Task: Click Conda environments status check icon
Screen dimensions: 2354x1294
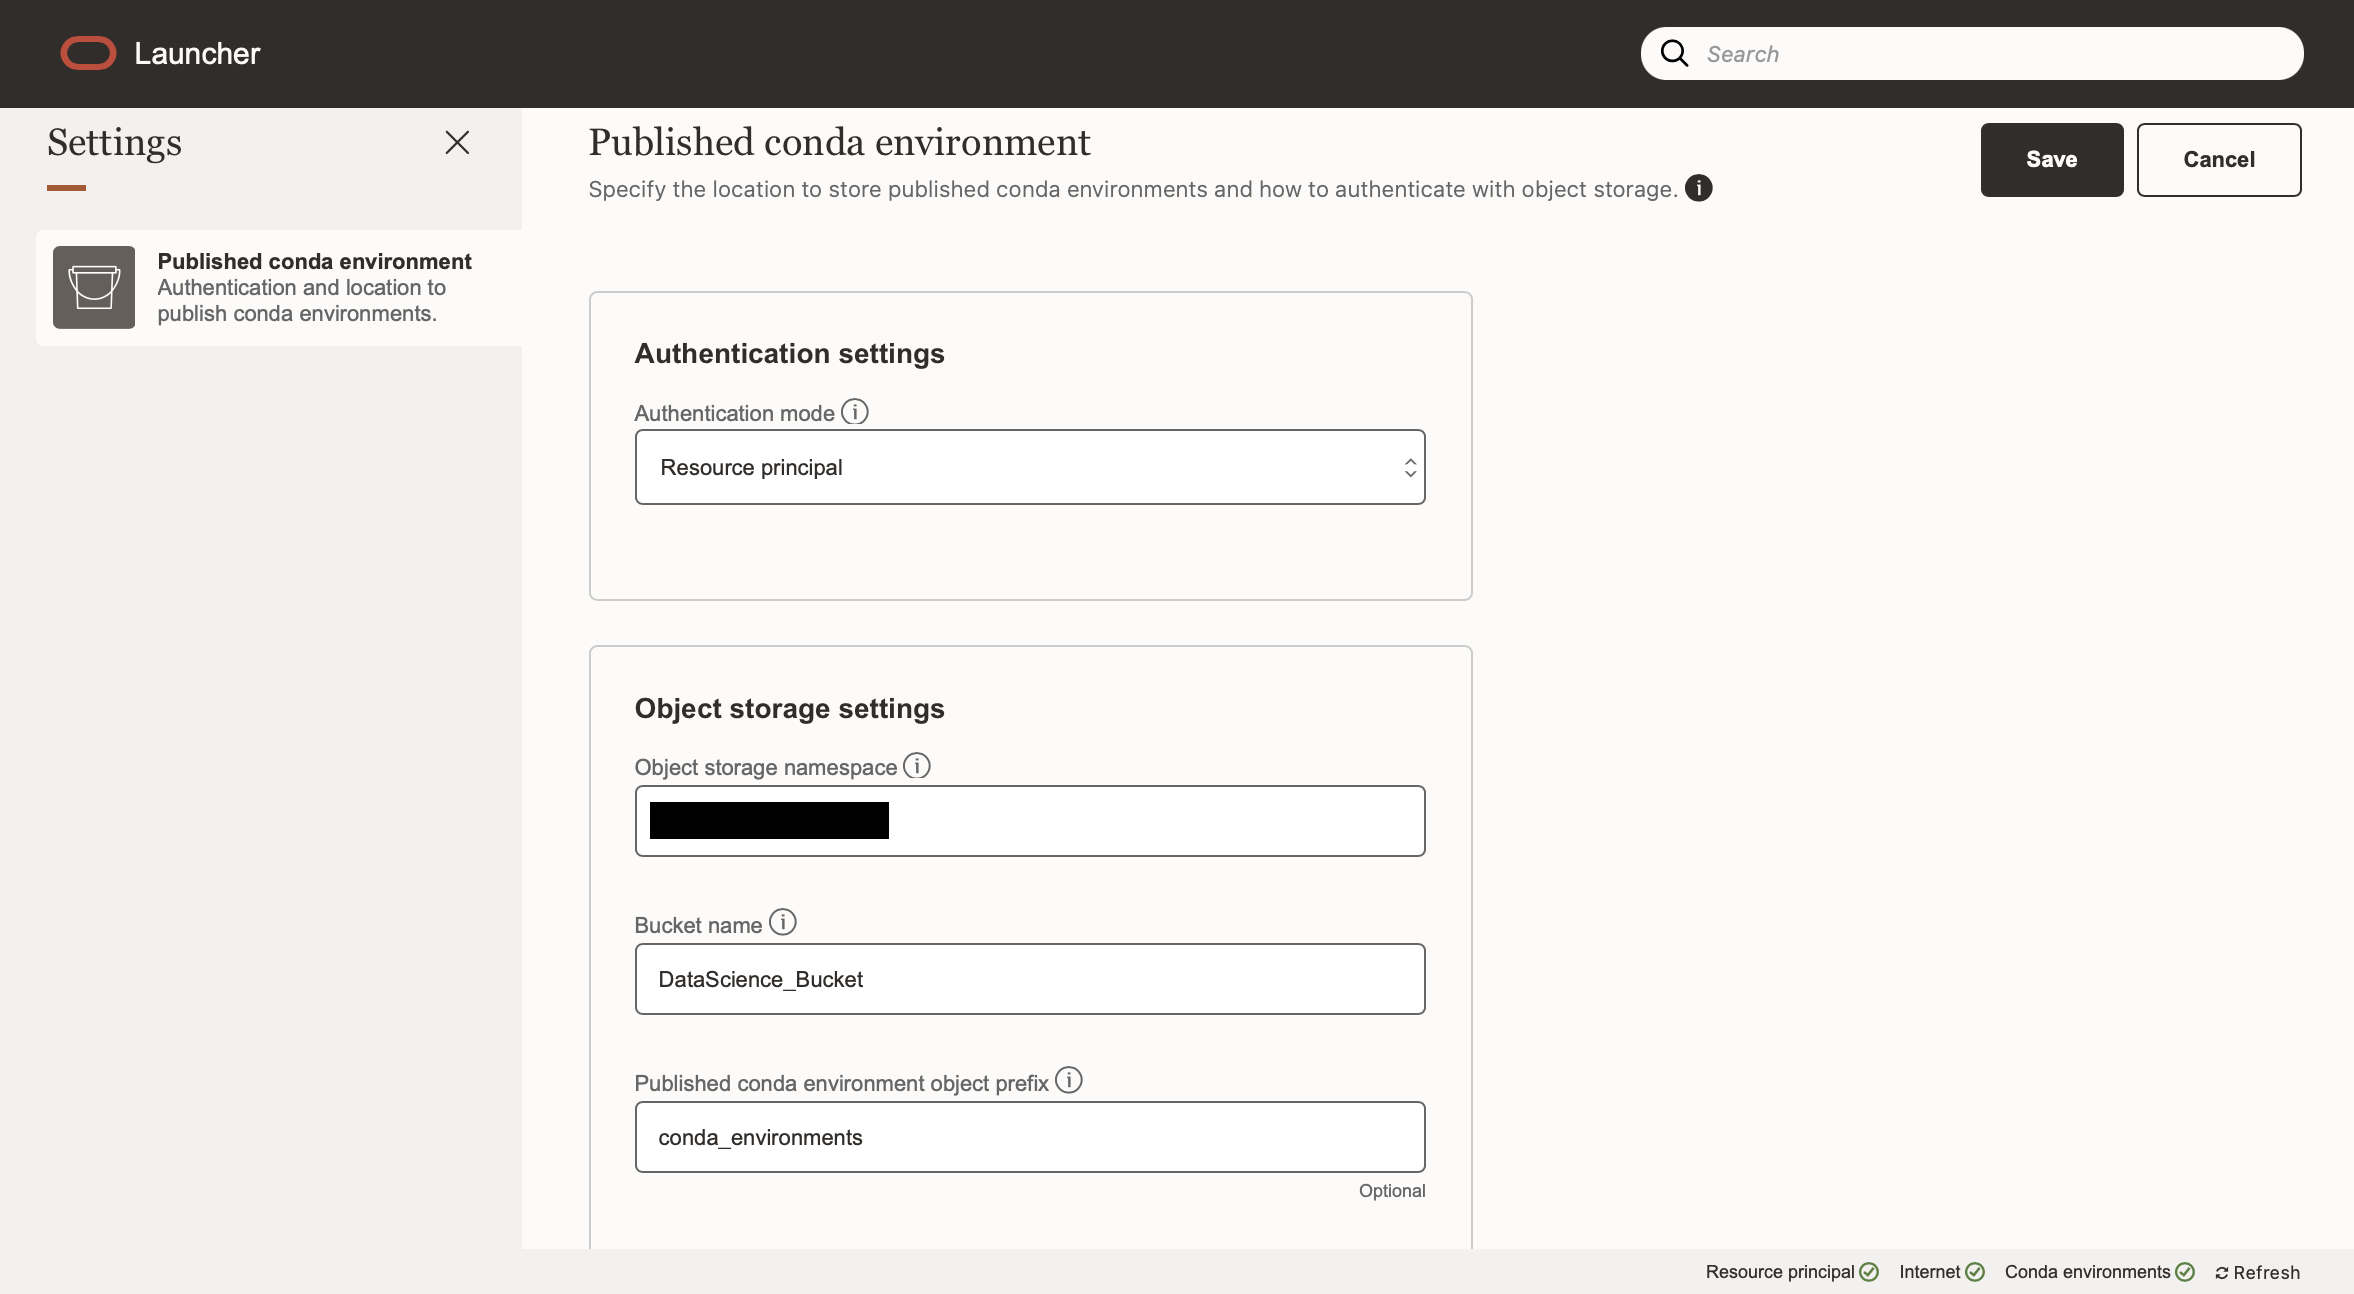Action: point(2185,1272)
